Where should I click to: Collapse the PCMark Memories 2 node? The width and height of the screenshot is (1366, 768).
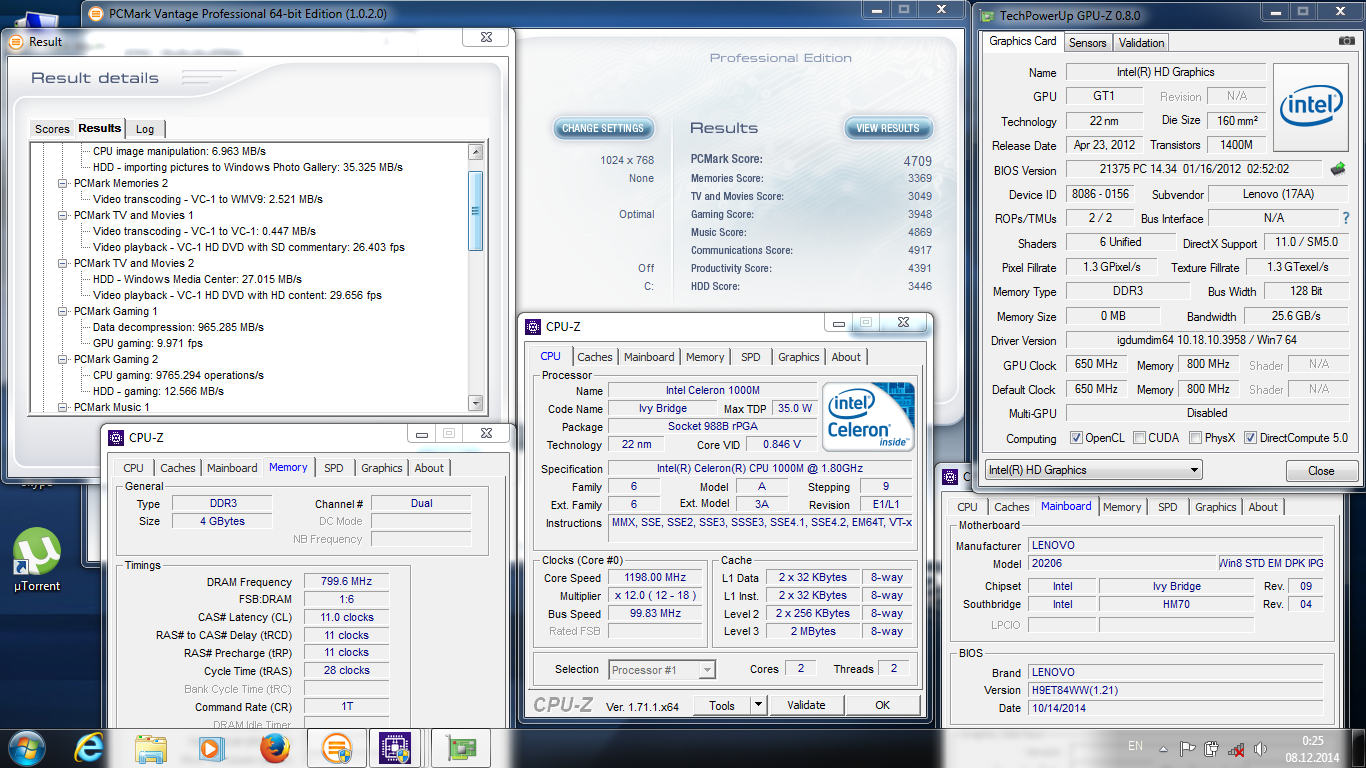63,184
